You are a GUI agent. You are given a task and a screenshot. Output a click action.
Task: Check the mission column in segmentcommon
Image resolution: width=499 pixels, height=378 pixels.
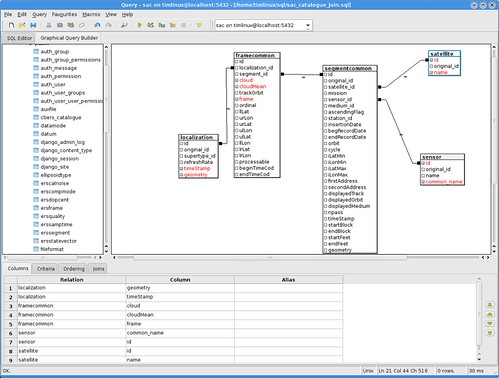(326, 93)
